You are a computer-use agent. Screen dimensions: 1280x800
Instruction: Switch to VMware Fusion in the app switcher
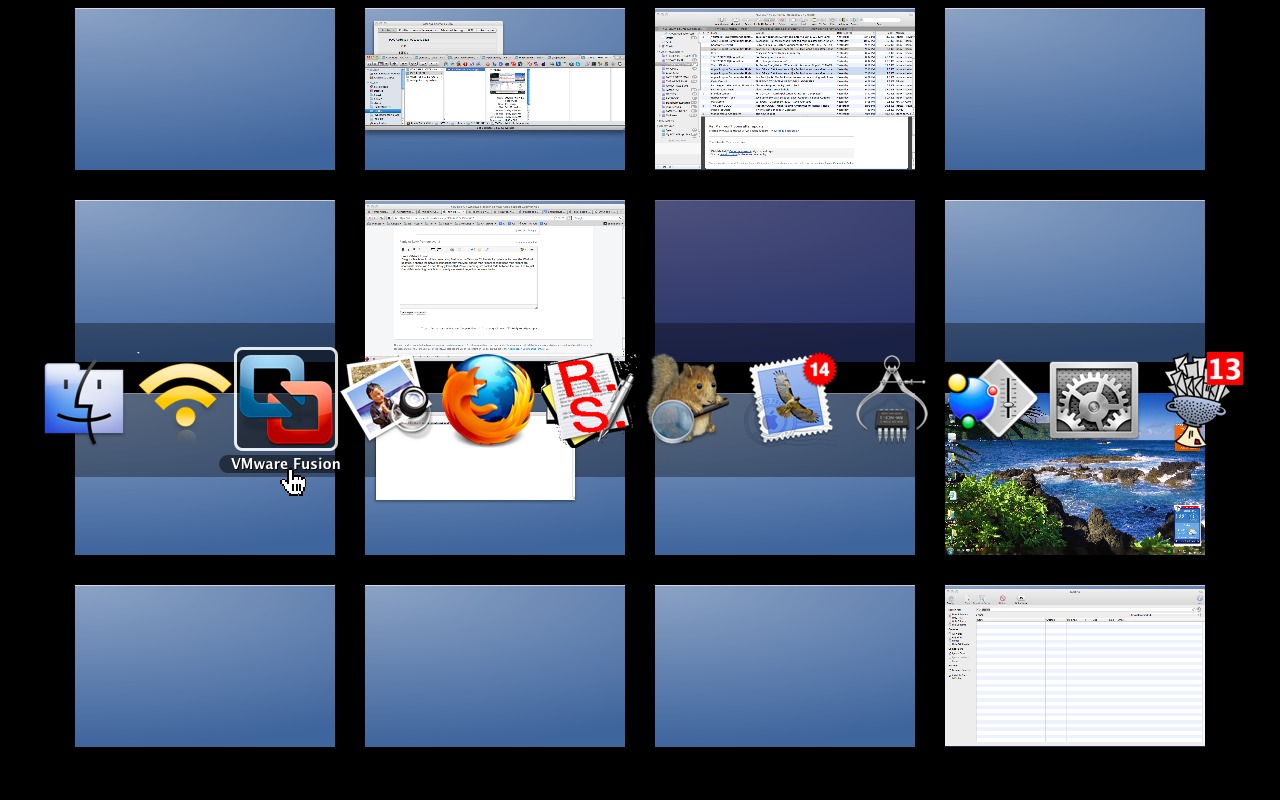286,399
